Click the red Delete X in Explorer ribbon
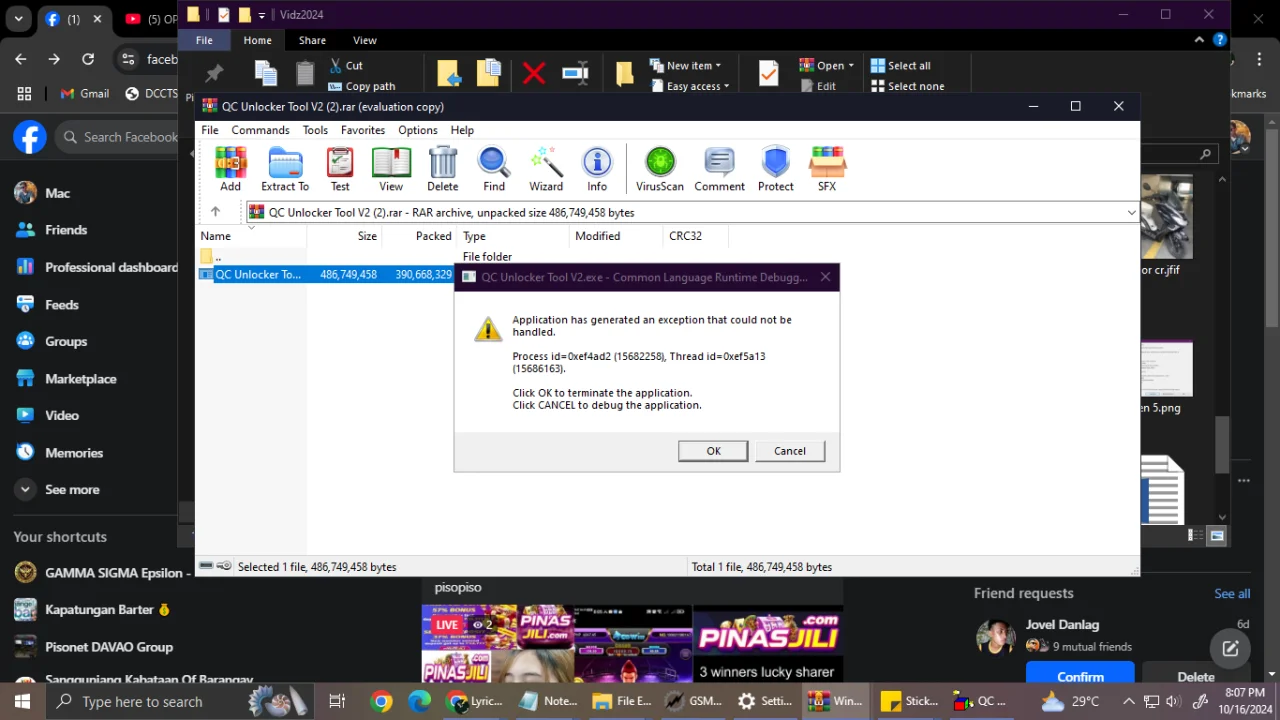 pyautogui.click(x=534, y=73)
